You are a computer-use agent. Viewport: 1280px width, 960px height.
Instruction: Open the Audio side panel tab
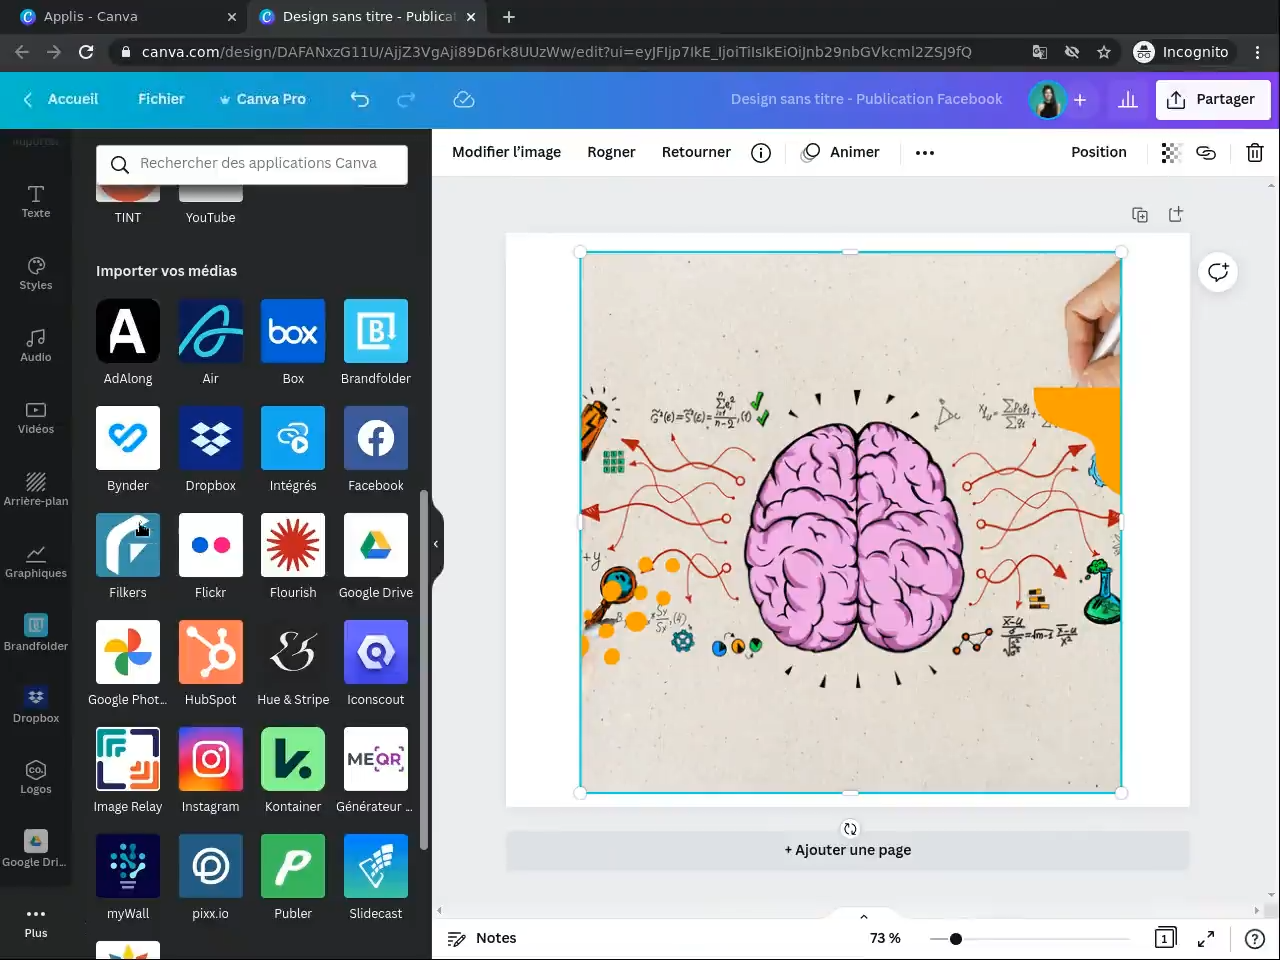pos(36,345)
